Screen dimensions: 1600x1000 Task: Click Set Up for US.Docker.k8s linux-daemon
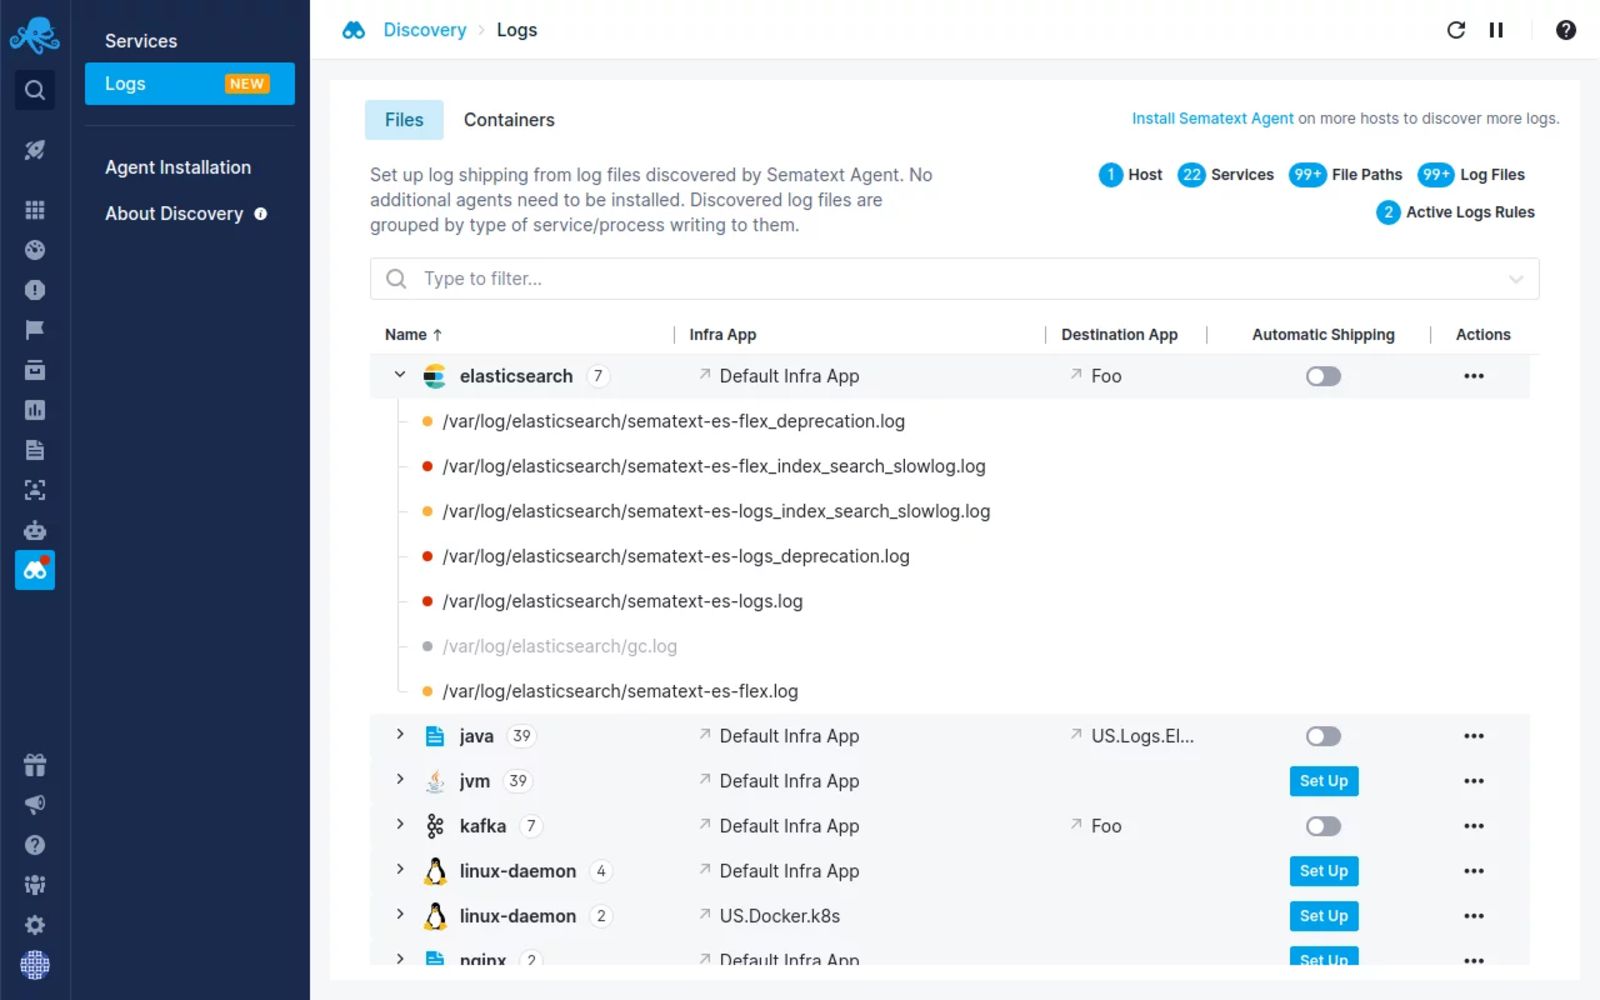pyautogui.click(x=1323, y=916)
